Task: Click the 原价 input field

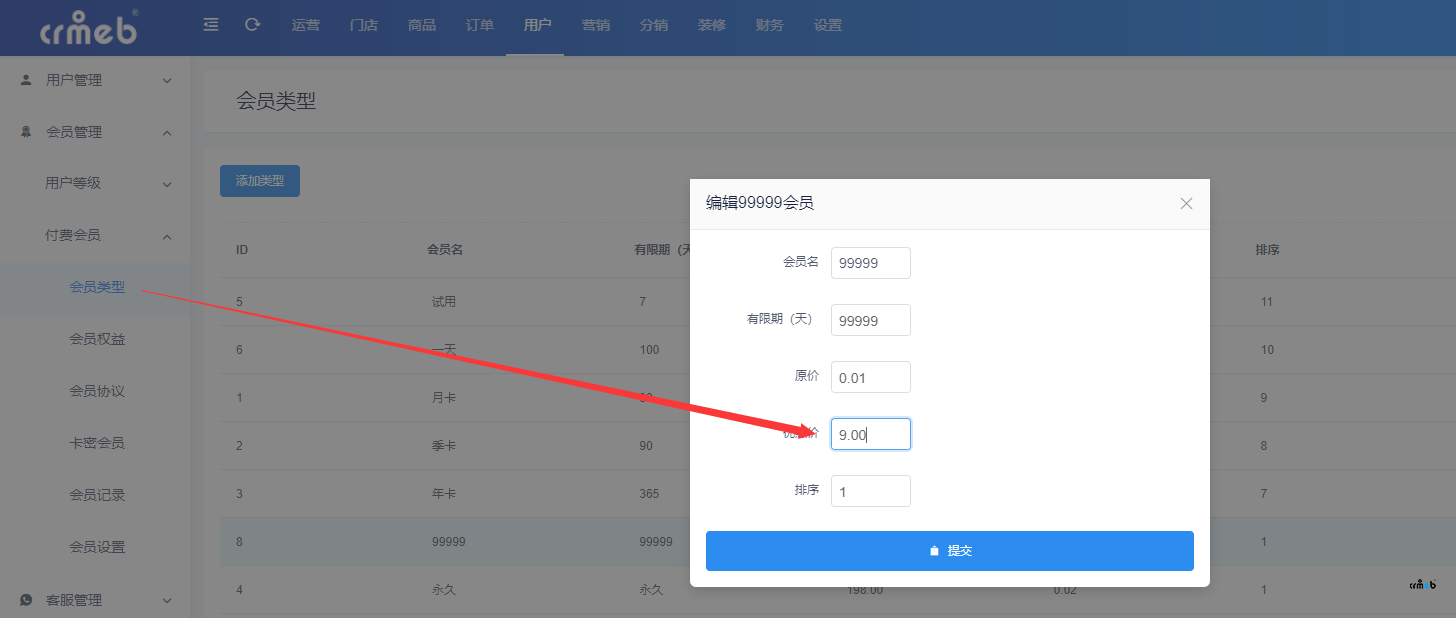Action: 871,377
